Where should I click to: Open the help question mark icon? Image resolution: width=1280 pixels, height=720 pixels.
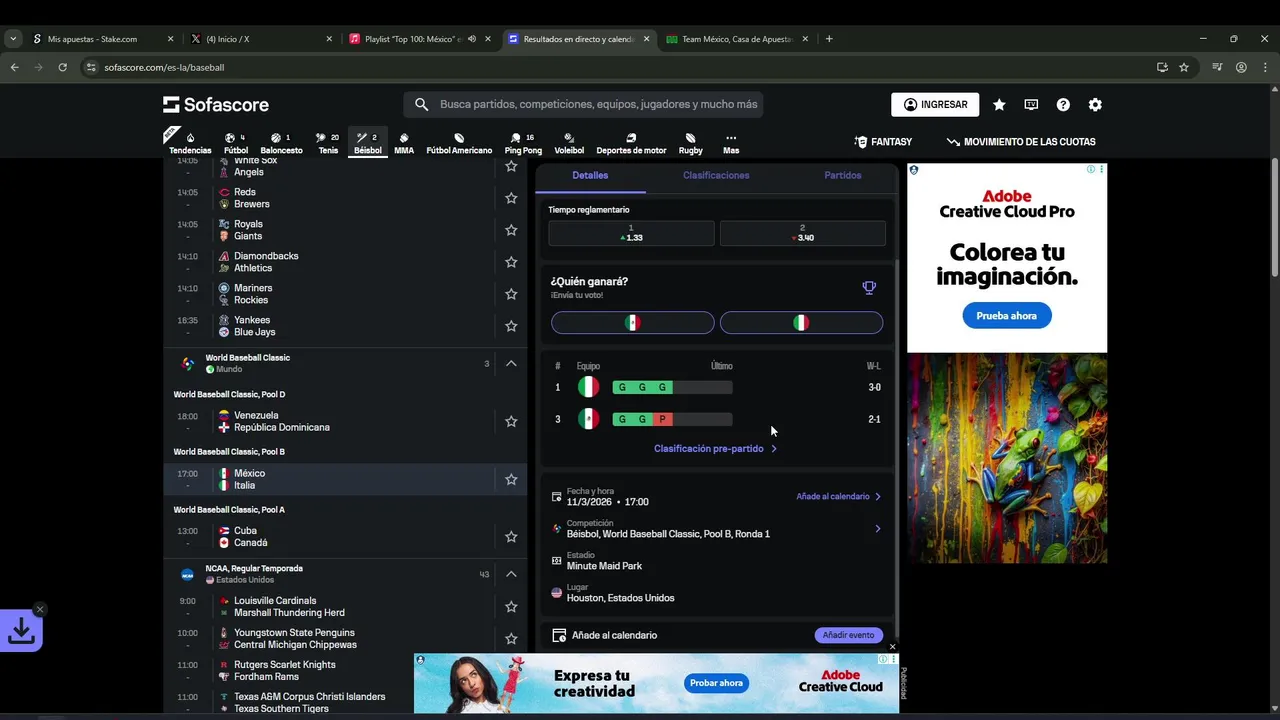pyautogui.click(x=1063, y=105)
